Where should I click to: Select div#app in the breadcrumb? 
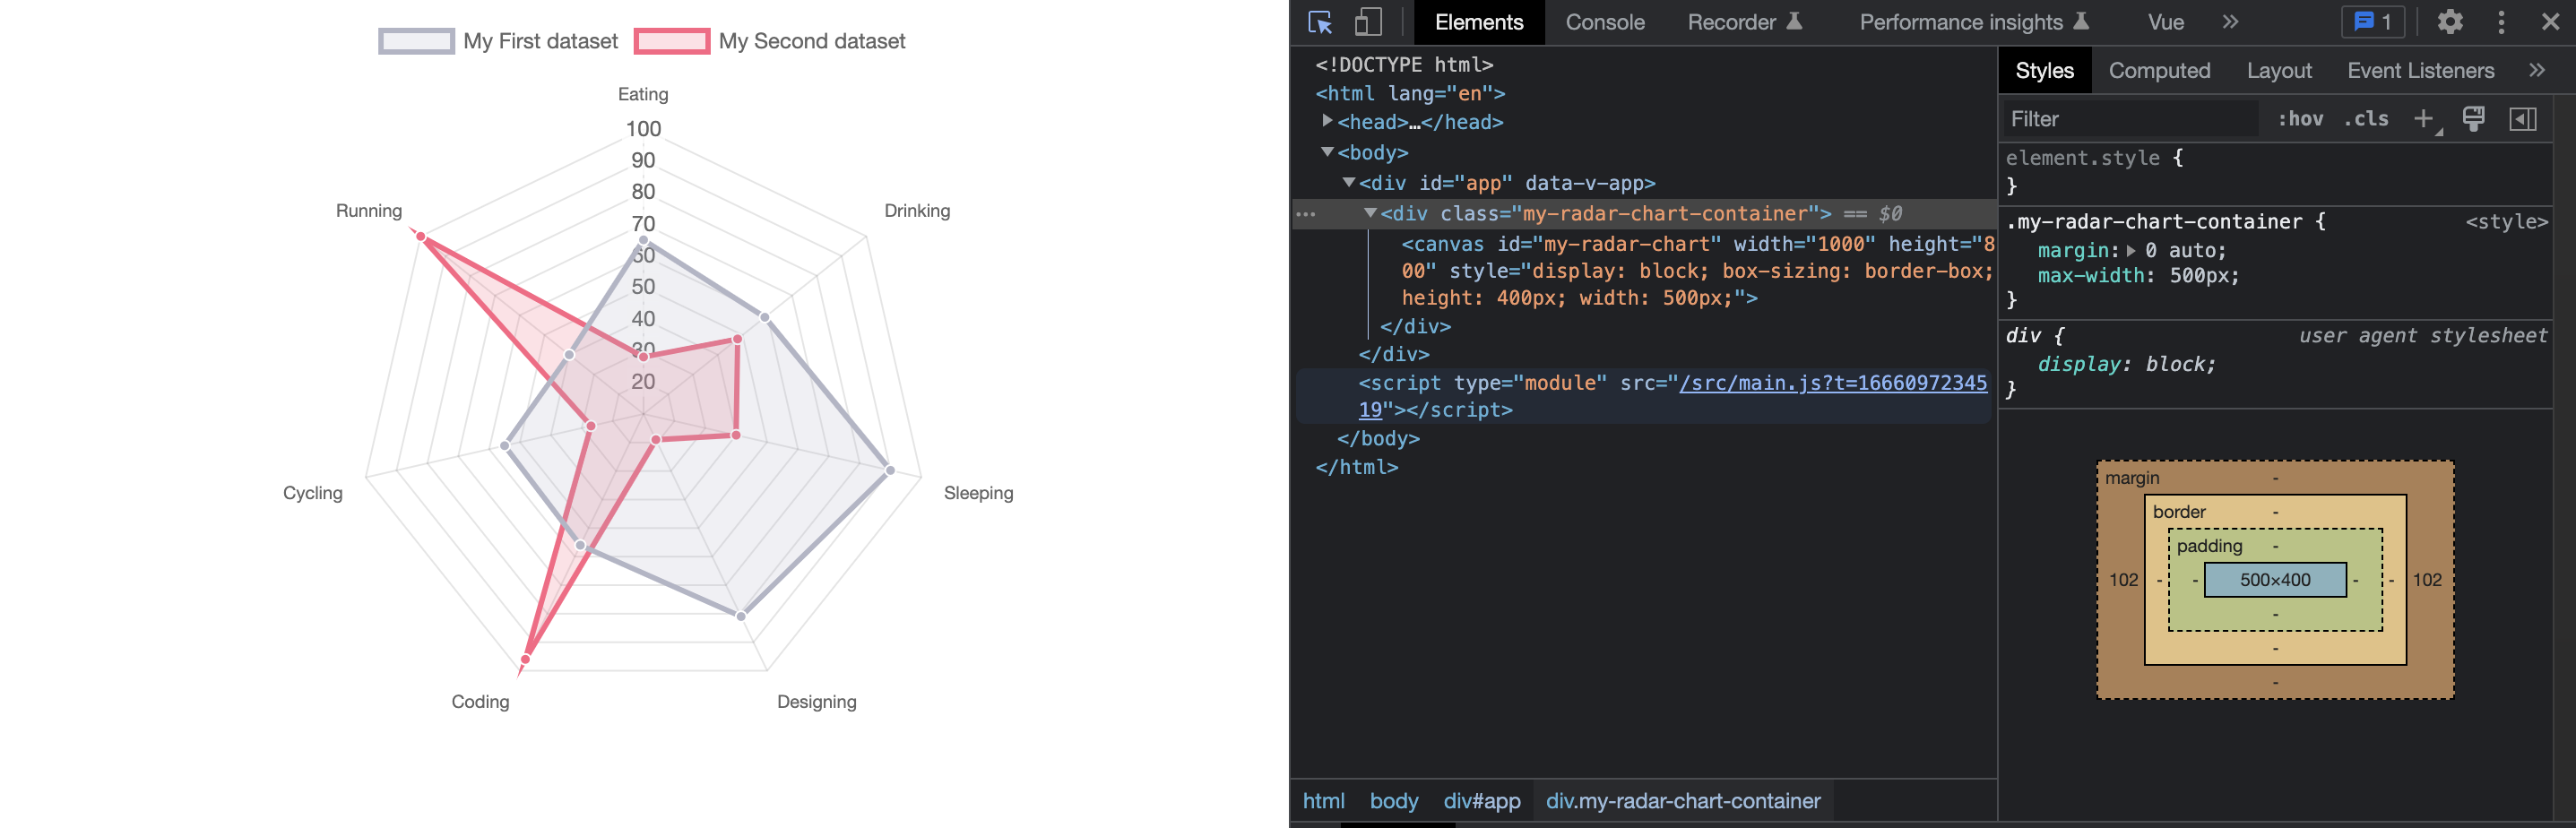(1482, 800)
